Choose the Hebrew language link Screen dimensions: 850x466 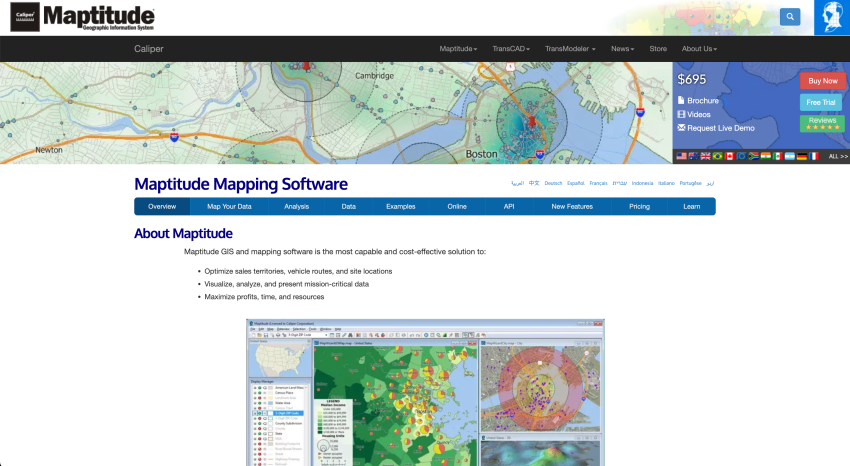click(620, 183)
